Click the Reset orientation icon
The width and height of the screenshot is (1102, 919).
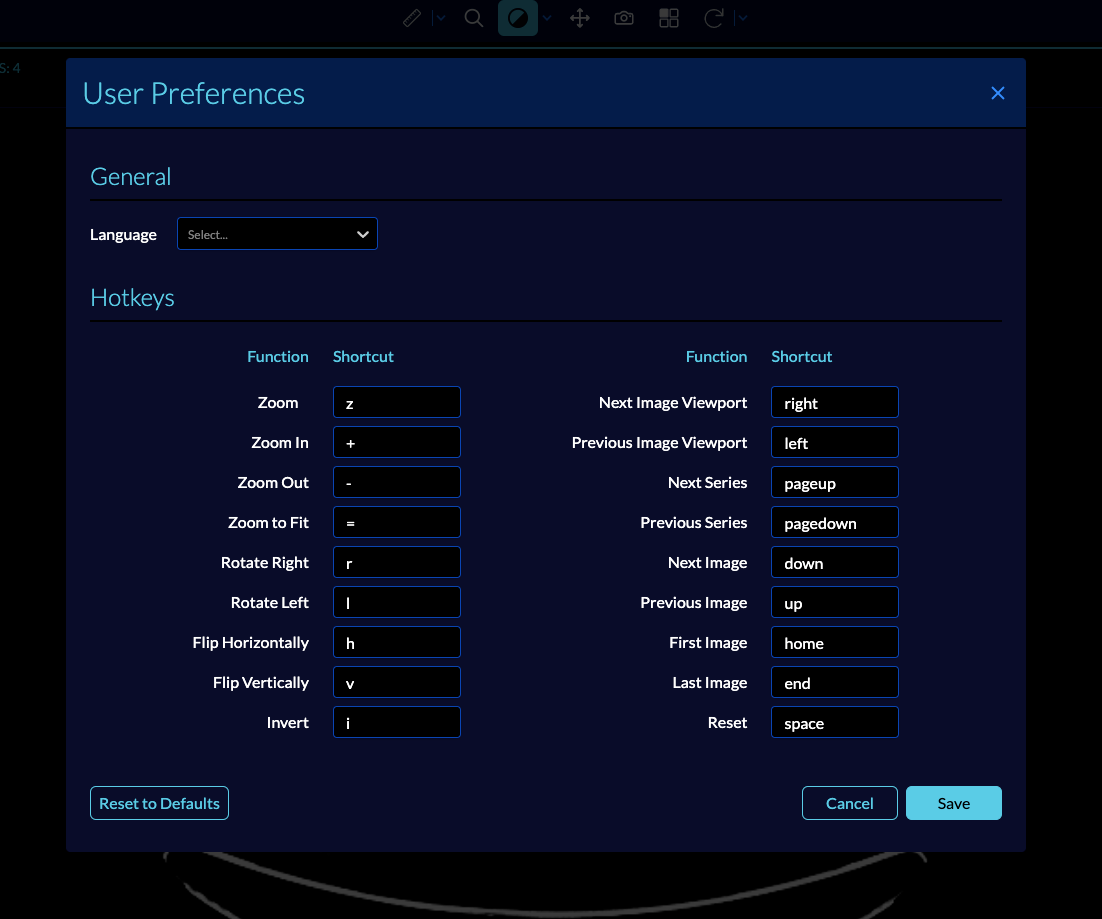[713, 17]
